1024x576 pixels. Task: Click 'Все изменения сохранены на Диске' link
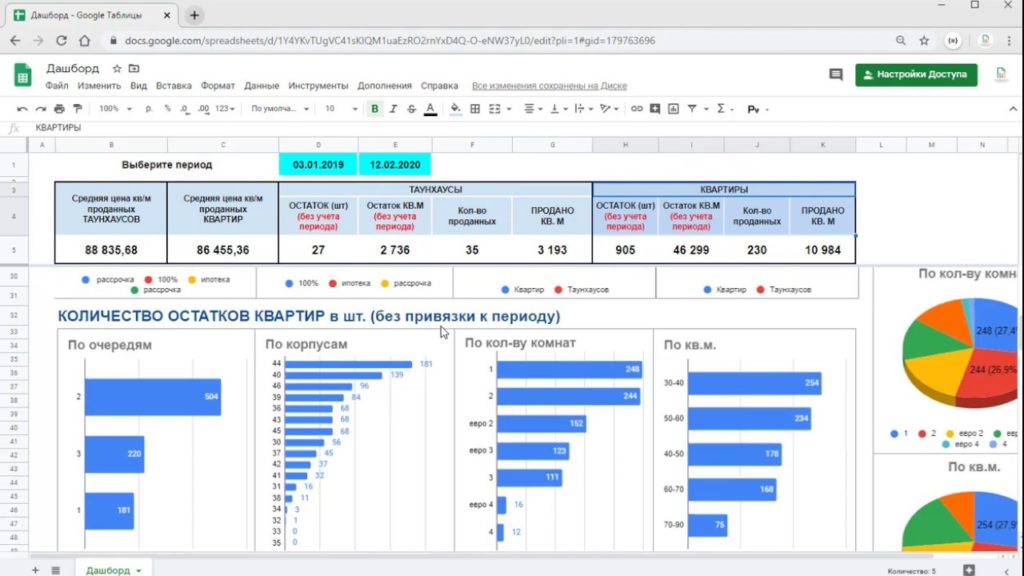[549, 86]
